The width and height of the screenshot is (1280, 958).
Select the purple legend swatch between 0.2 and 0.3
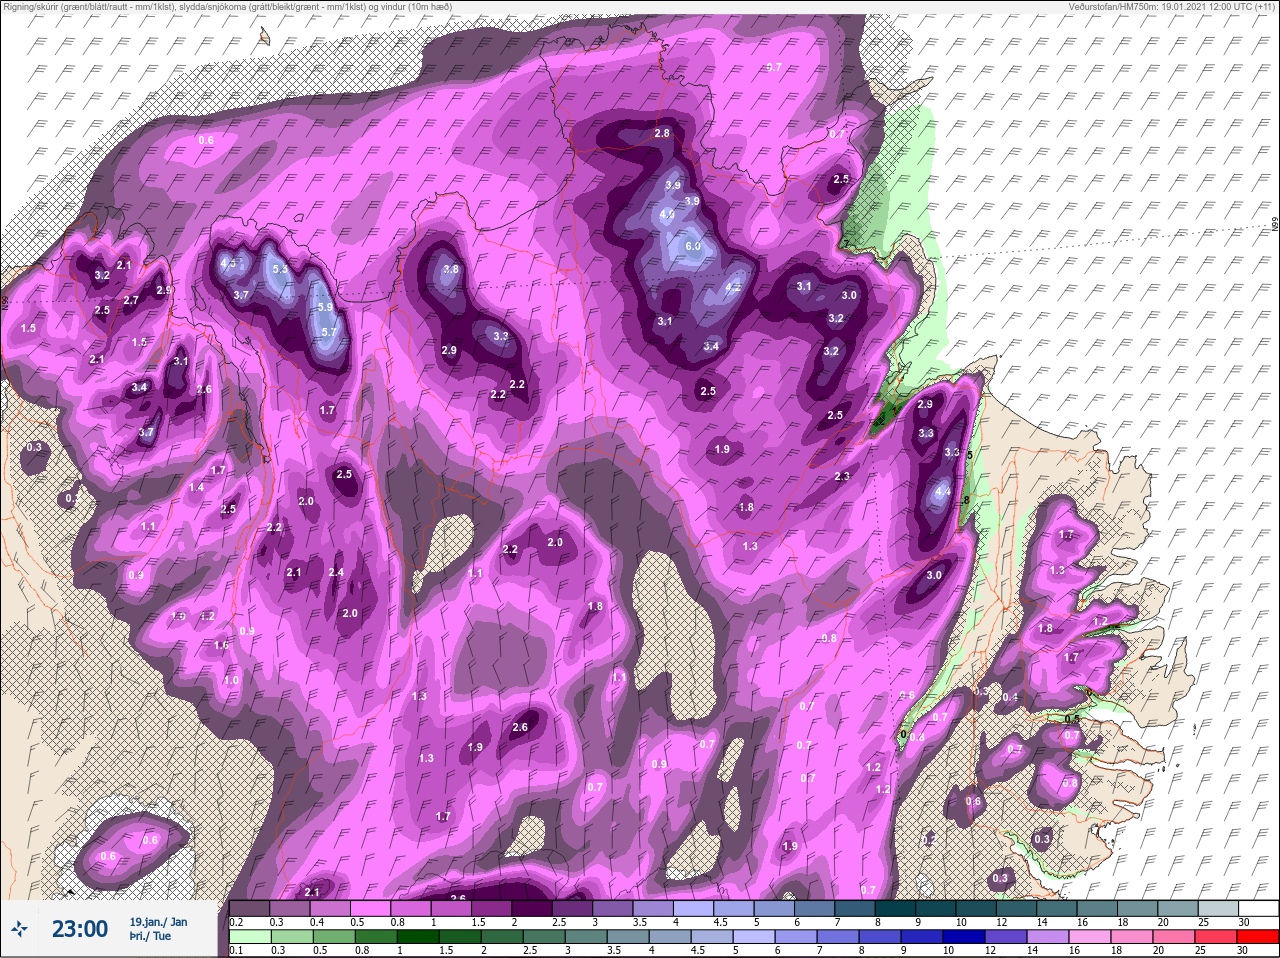coord(250,908)
